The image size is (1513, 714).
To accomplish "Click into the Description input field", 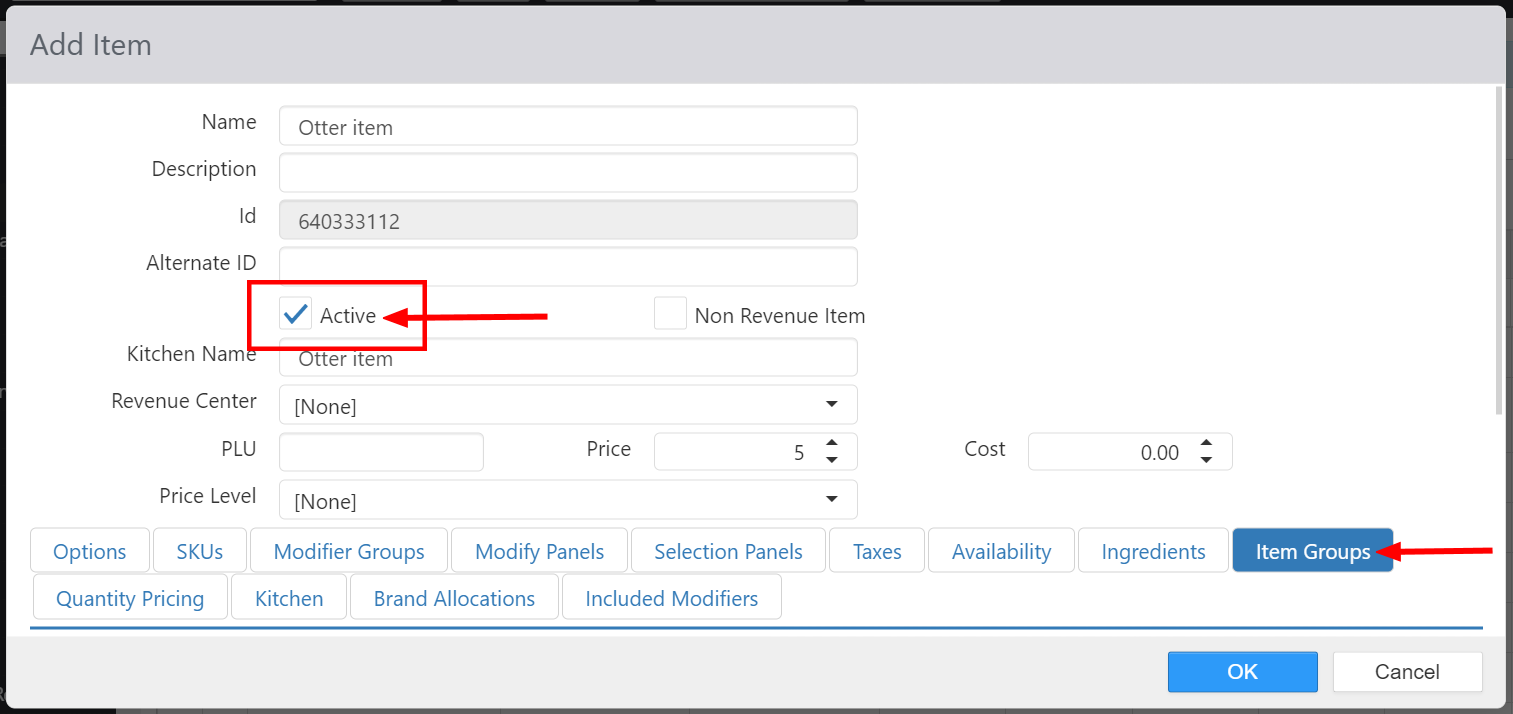I will point(568,173).
